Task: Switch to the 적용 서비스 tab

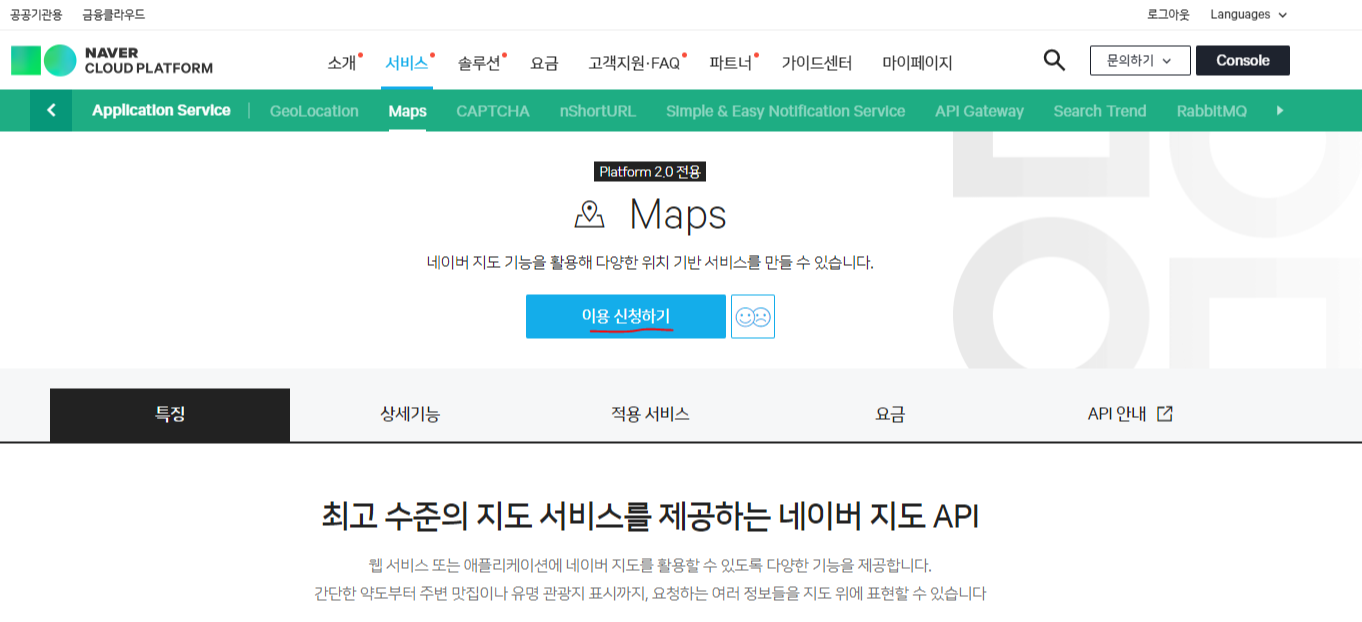Action: (x=650, y=414)
